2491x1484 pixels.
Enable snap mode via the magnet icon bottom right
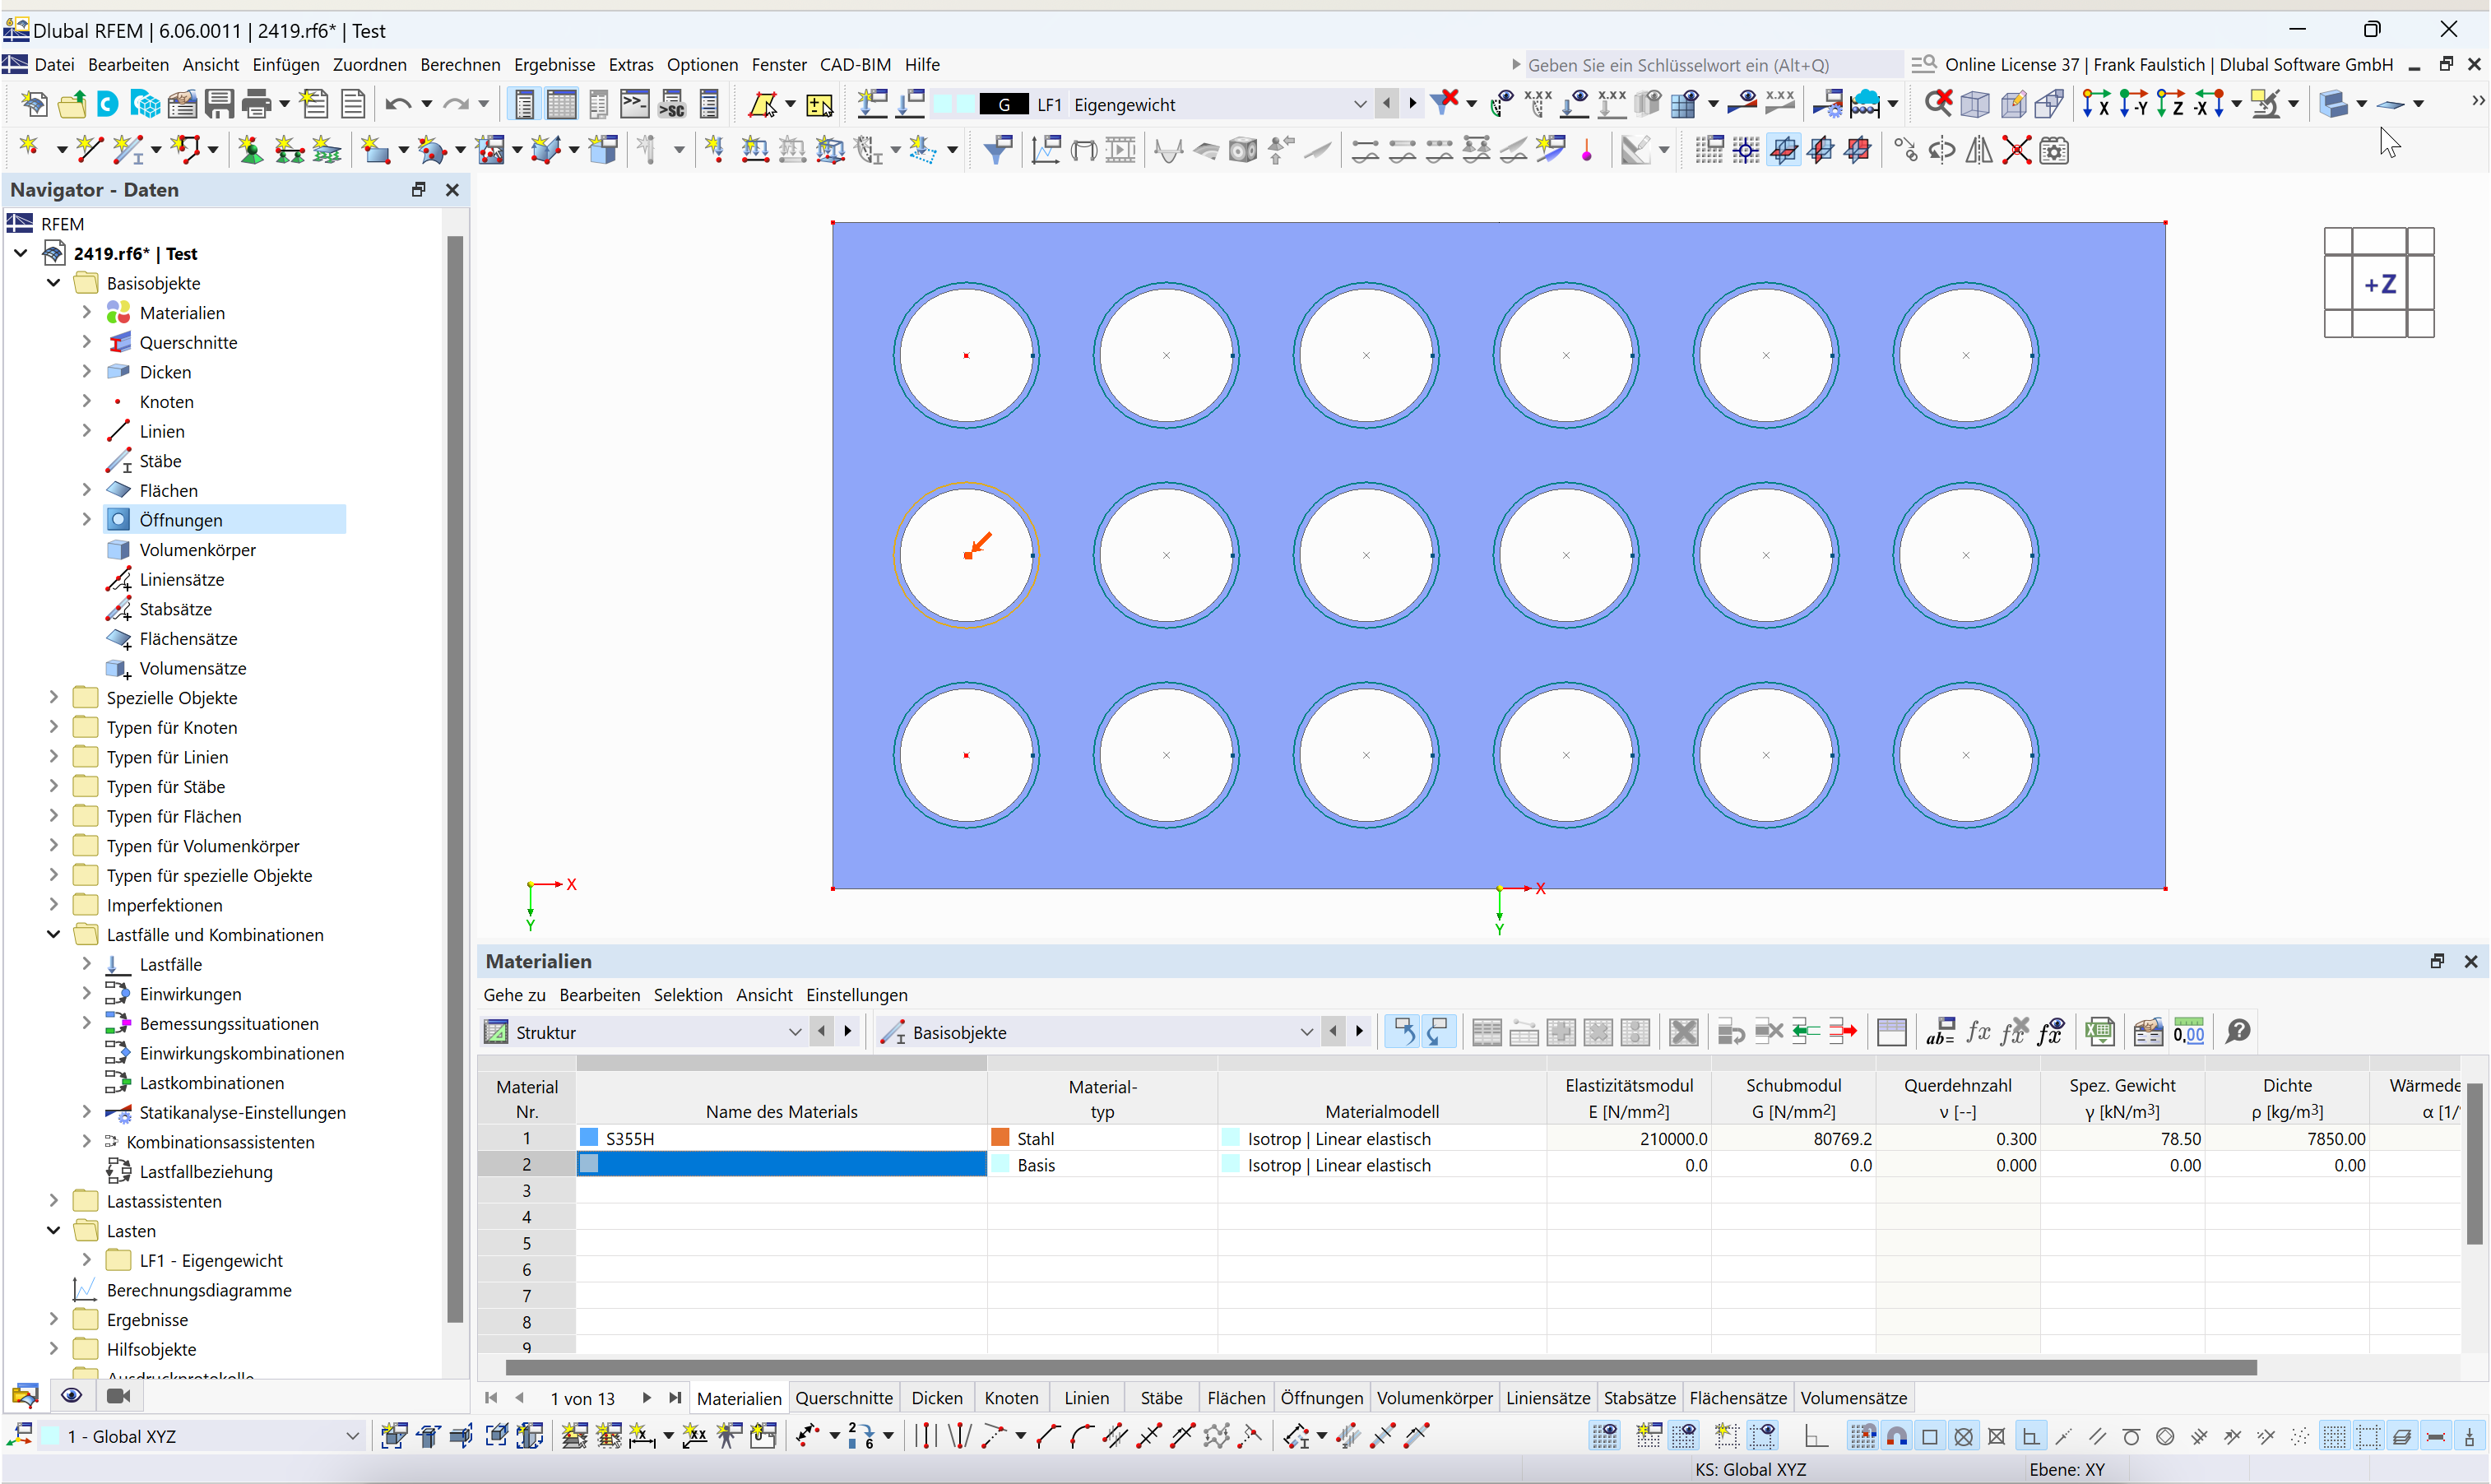pyautogui.click(x=1897, y=1436)
